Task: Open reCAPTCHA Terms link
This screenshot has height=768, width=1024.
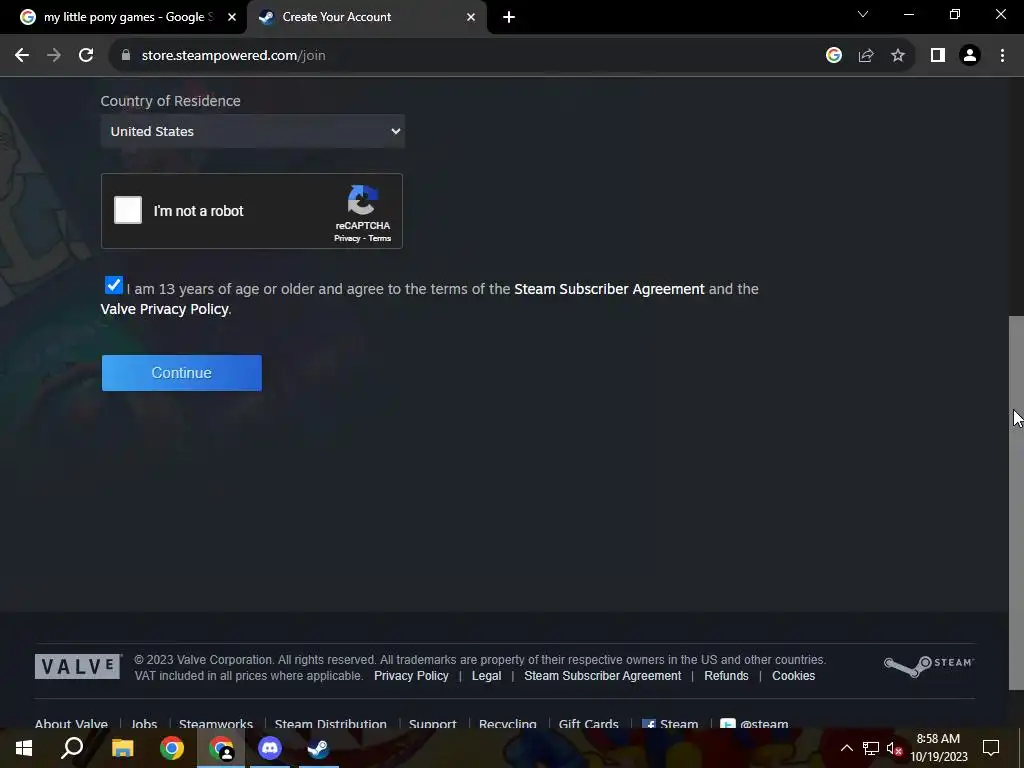Action: (379, 238)
